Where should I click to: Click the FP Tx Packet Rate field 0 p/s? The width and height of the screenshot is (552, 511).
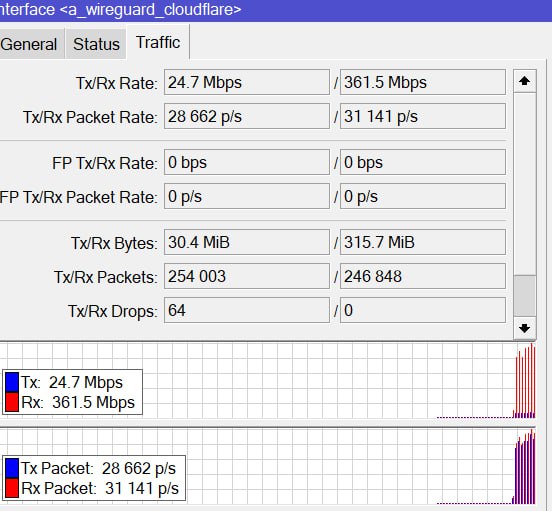click(247, 196)
